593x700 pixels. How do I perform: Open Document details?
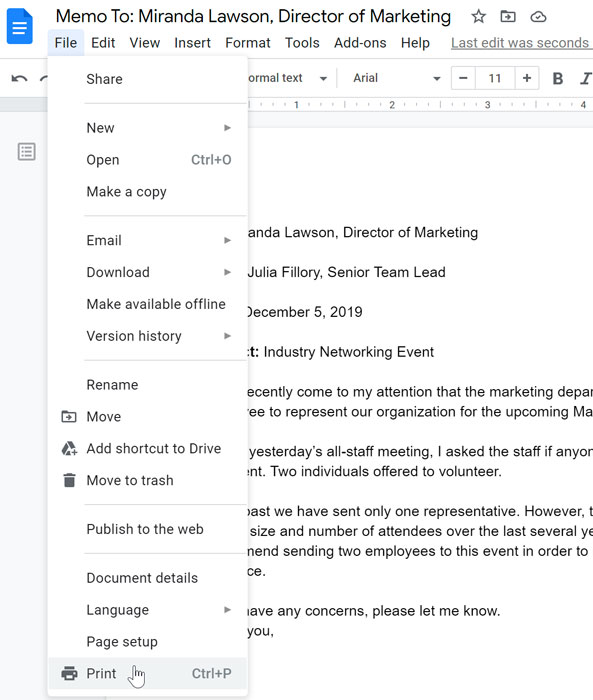[x=147, y=578]
